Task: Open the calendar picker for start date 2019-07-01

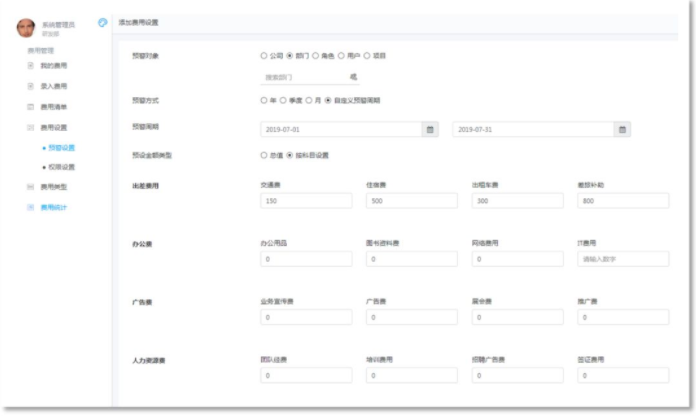Action: 430,130
